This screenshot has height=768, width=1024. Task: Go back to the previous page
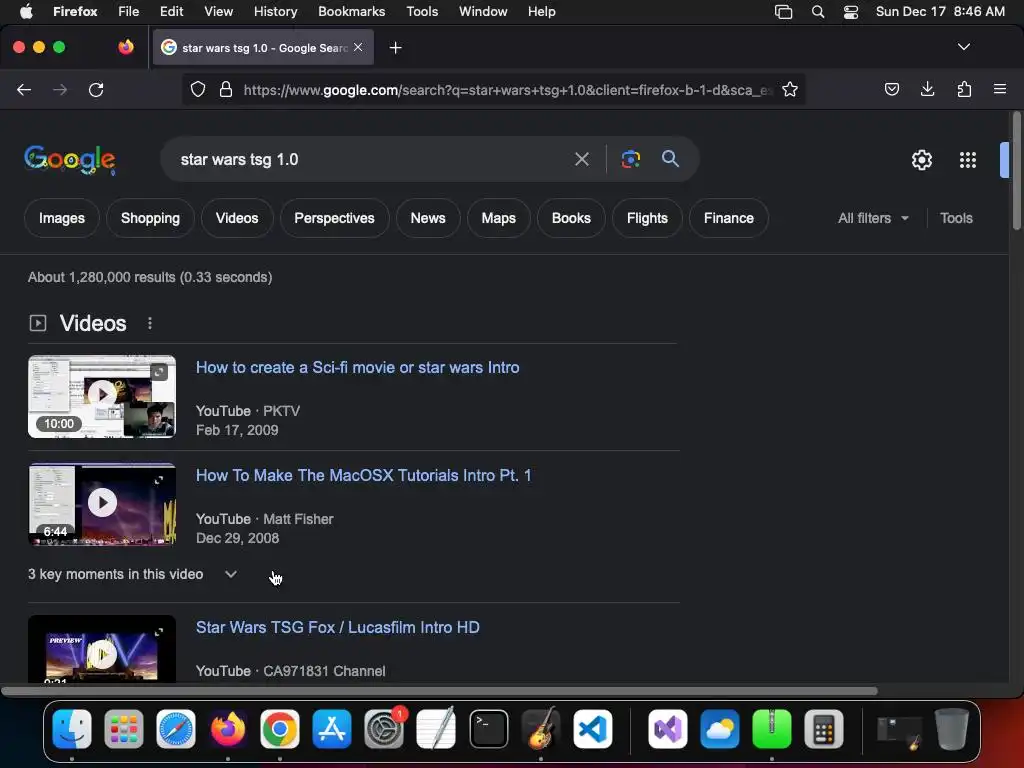pos(24,89)
